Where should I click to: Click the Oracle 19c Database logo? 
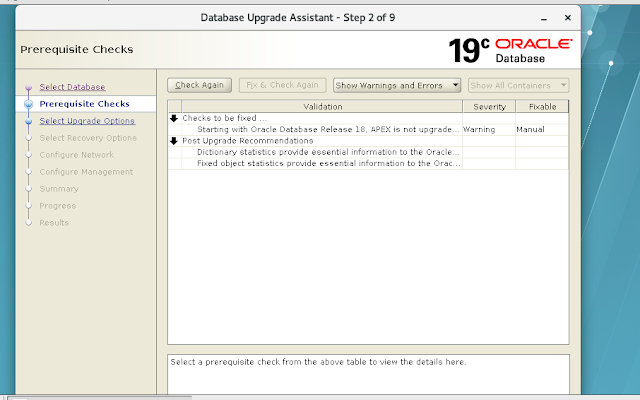(x=510, y=50)
